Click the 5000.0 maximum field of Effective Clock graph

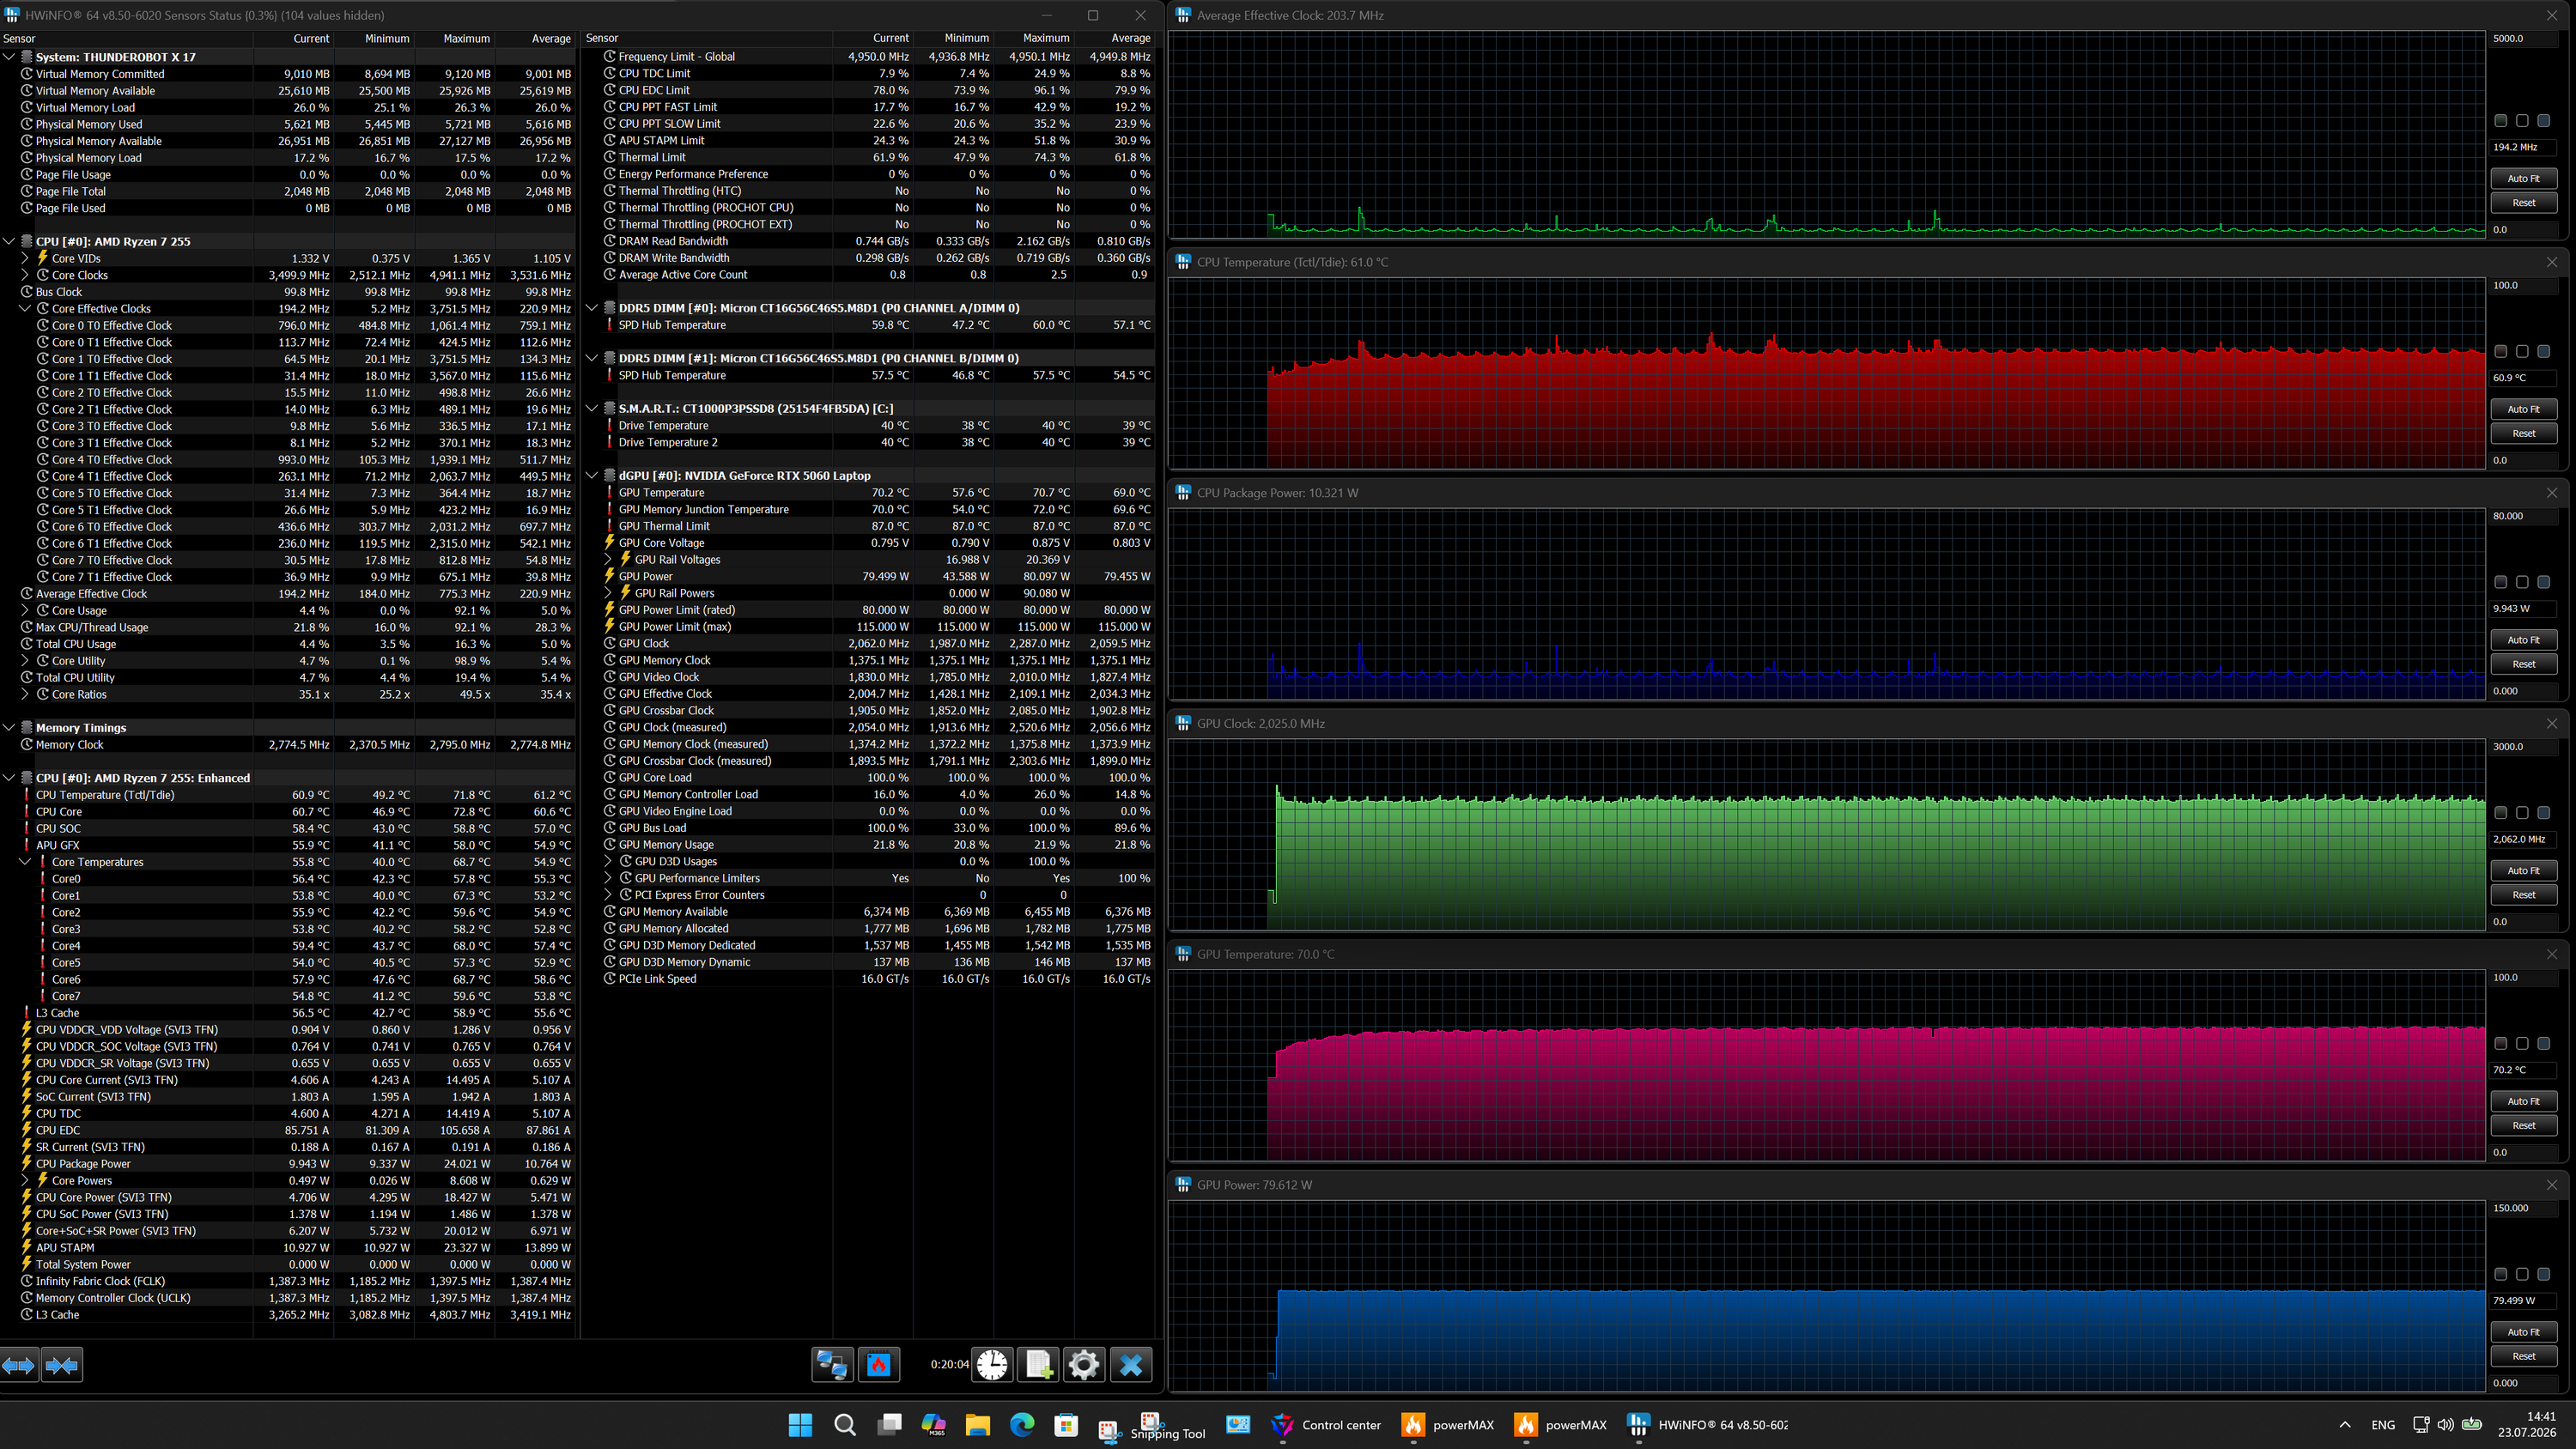[x=2523, y=39]
